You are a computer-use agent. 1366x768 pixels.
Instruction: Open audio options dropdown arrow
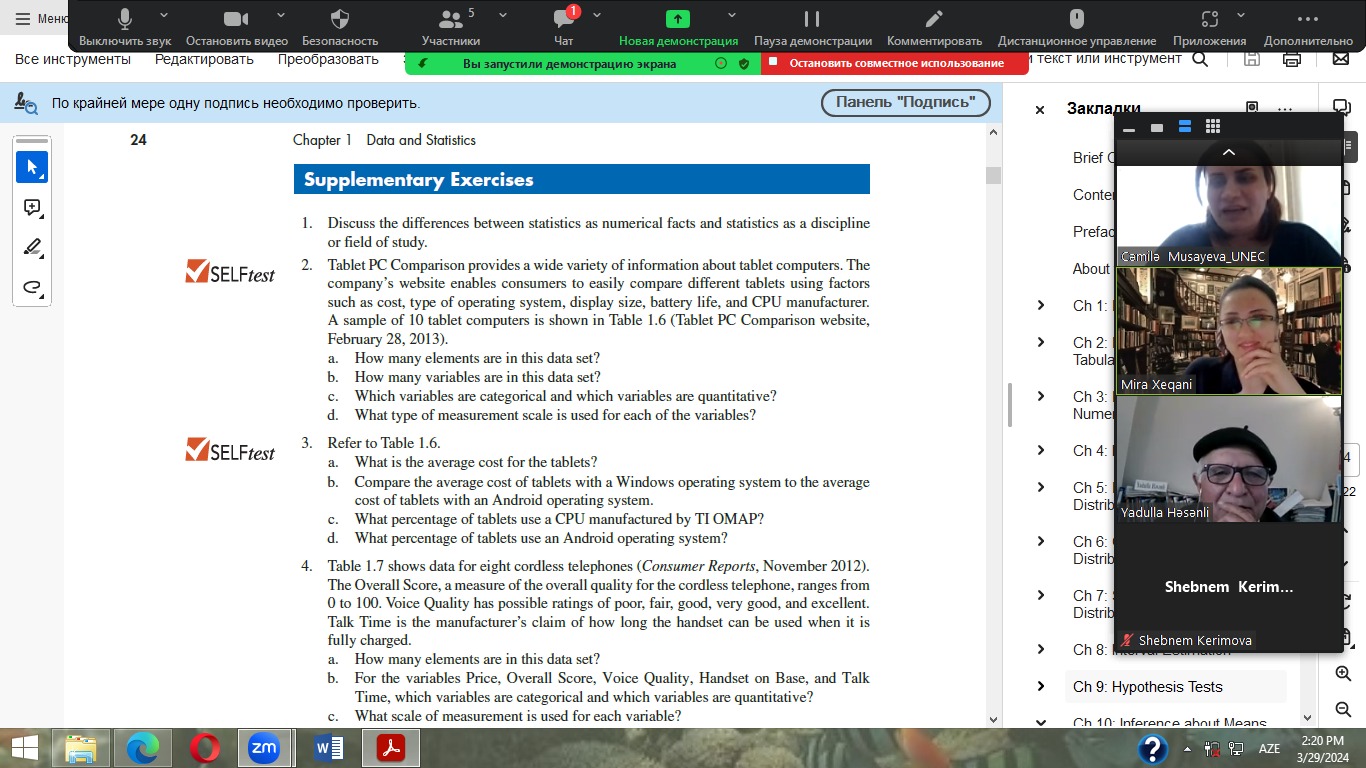point(165,15)
